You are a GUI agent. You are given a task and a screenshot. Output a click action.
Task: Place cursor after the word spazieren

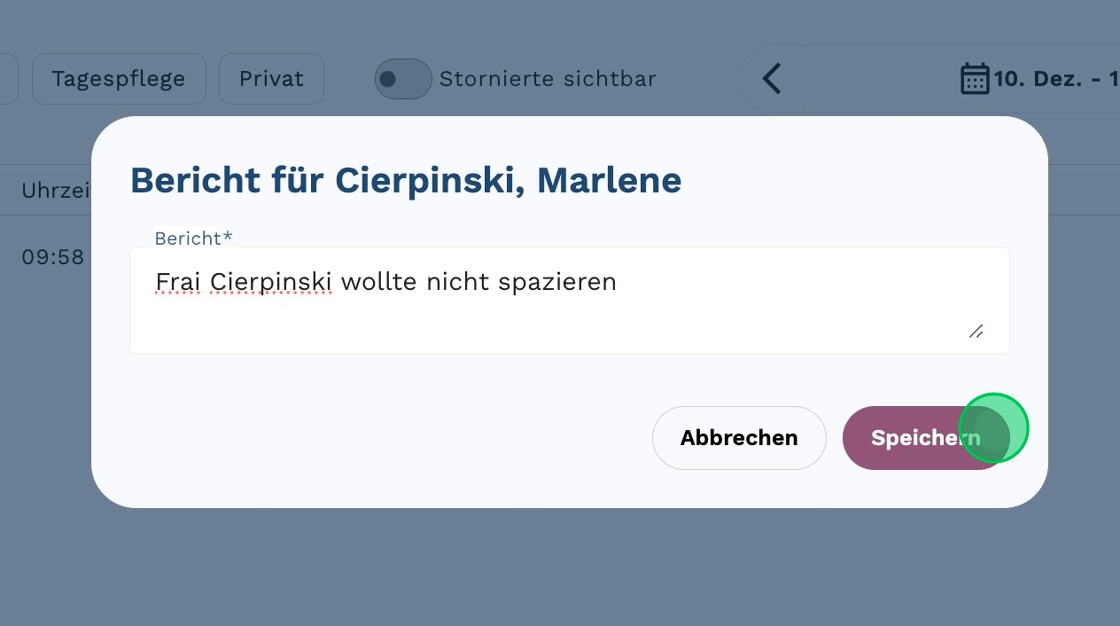(x=618, y=282)
